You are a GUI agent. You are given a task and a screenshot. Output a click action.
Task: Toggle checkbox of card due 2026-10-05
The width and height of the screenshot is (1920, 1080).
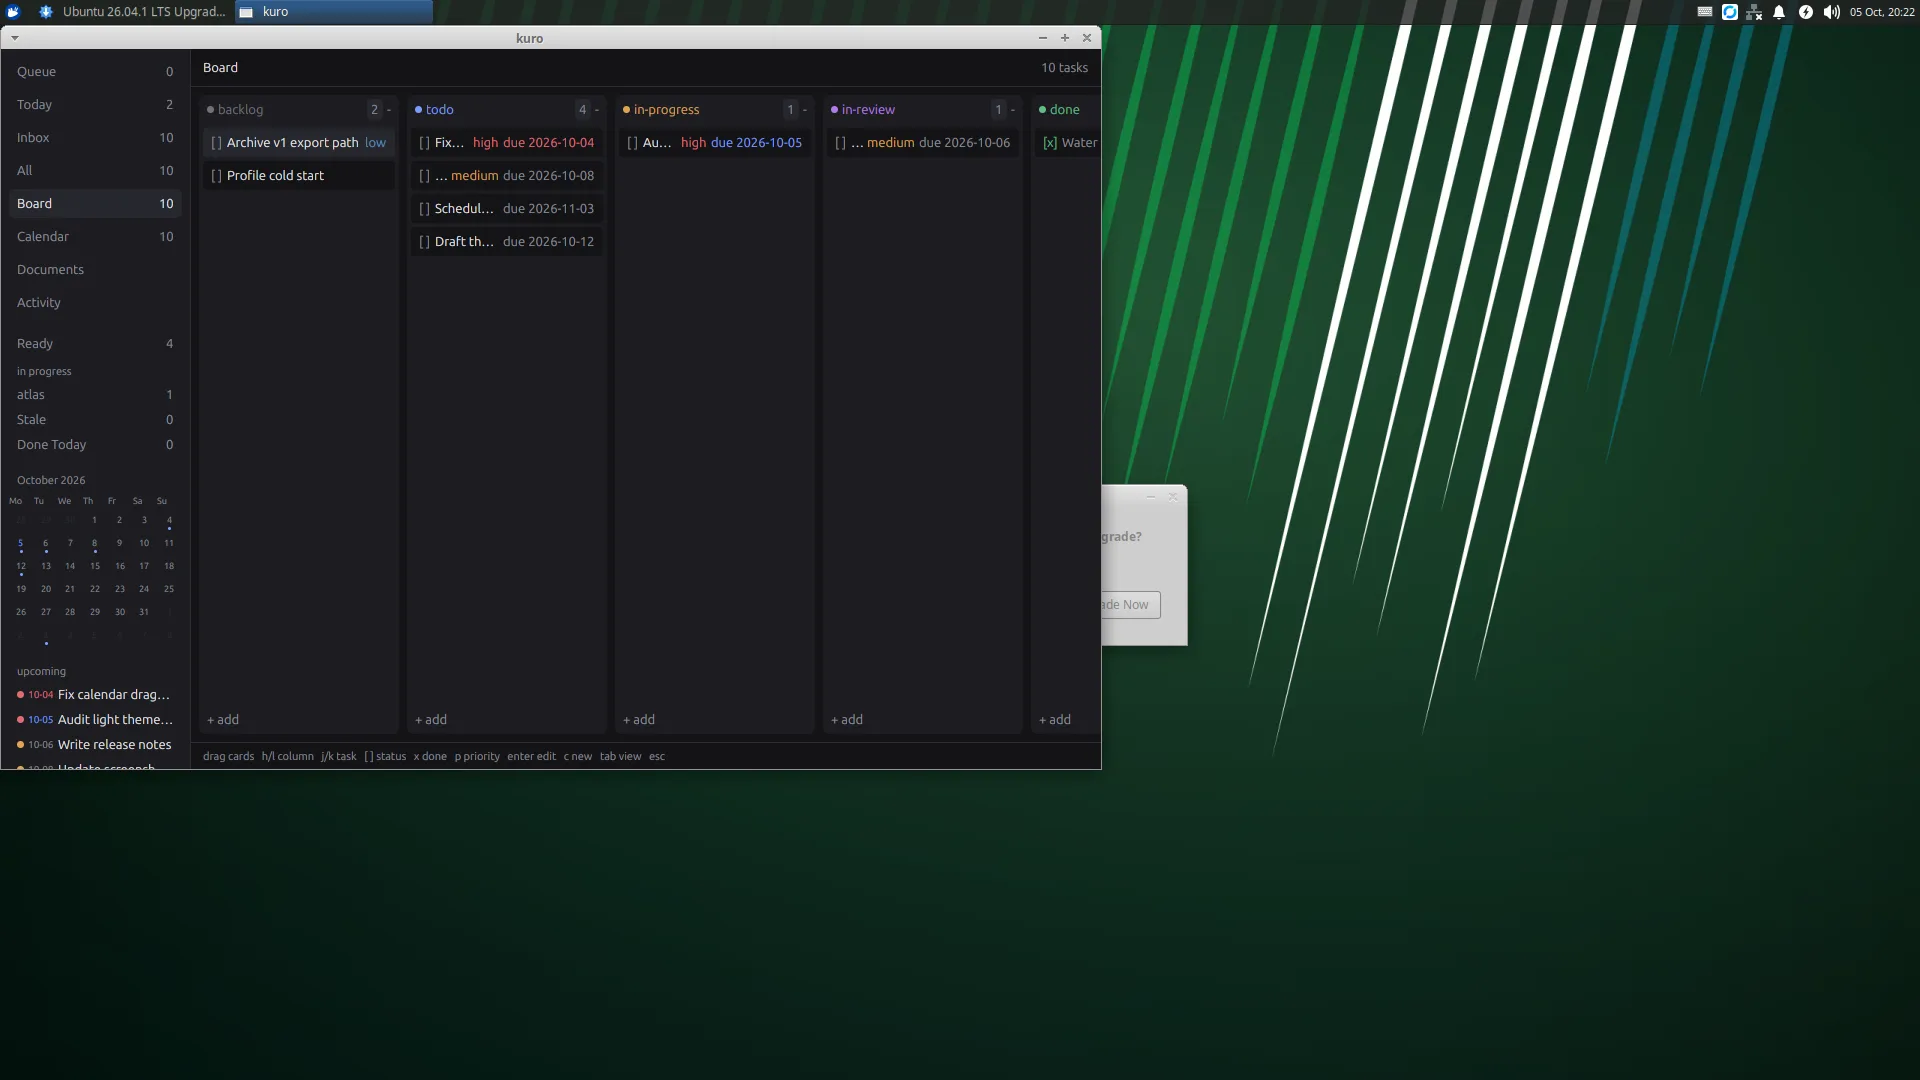pos(632,143)
